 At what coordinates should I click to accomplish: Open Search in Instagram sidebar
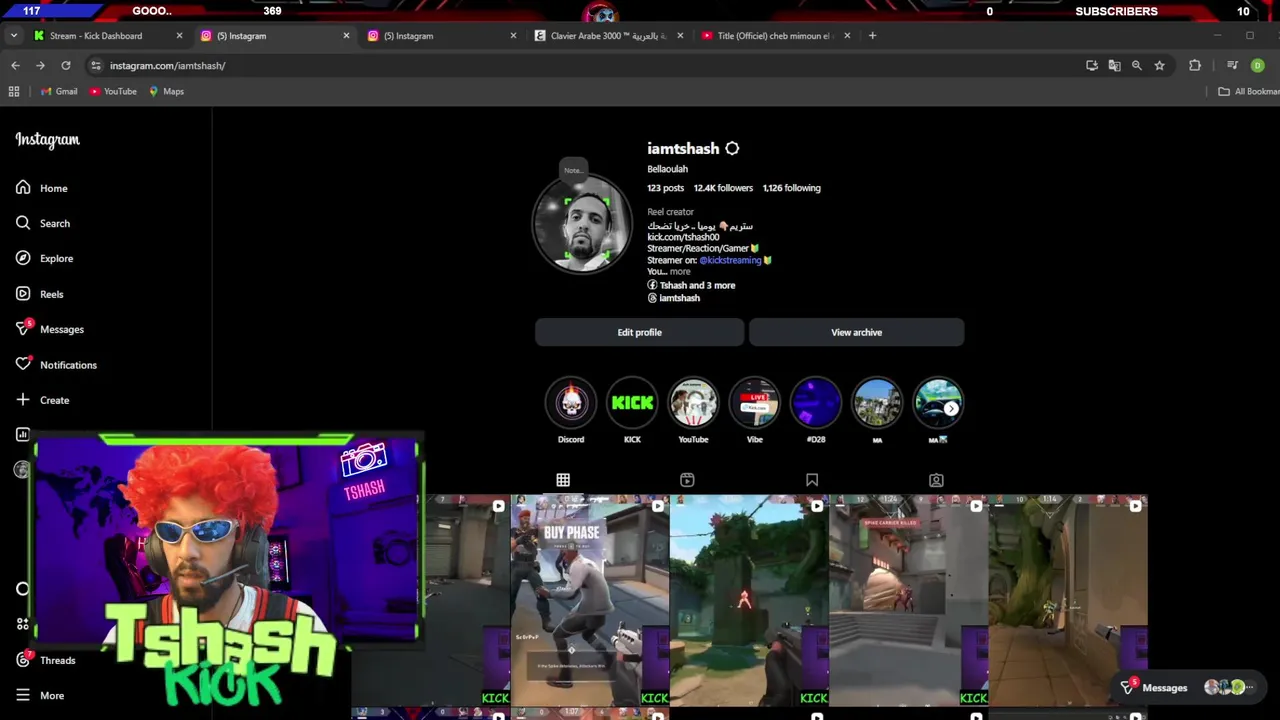(x=42, y=223)
